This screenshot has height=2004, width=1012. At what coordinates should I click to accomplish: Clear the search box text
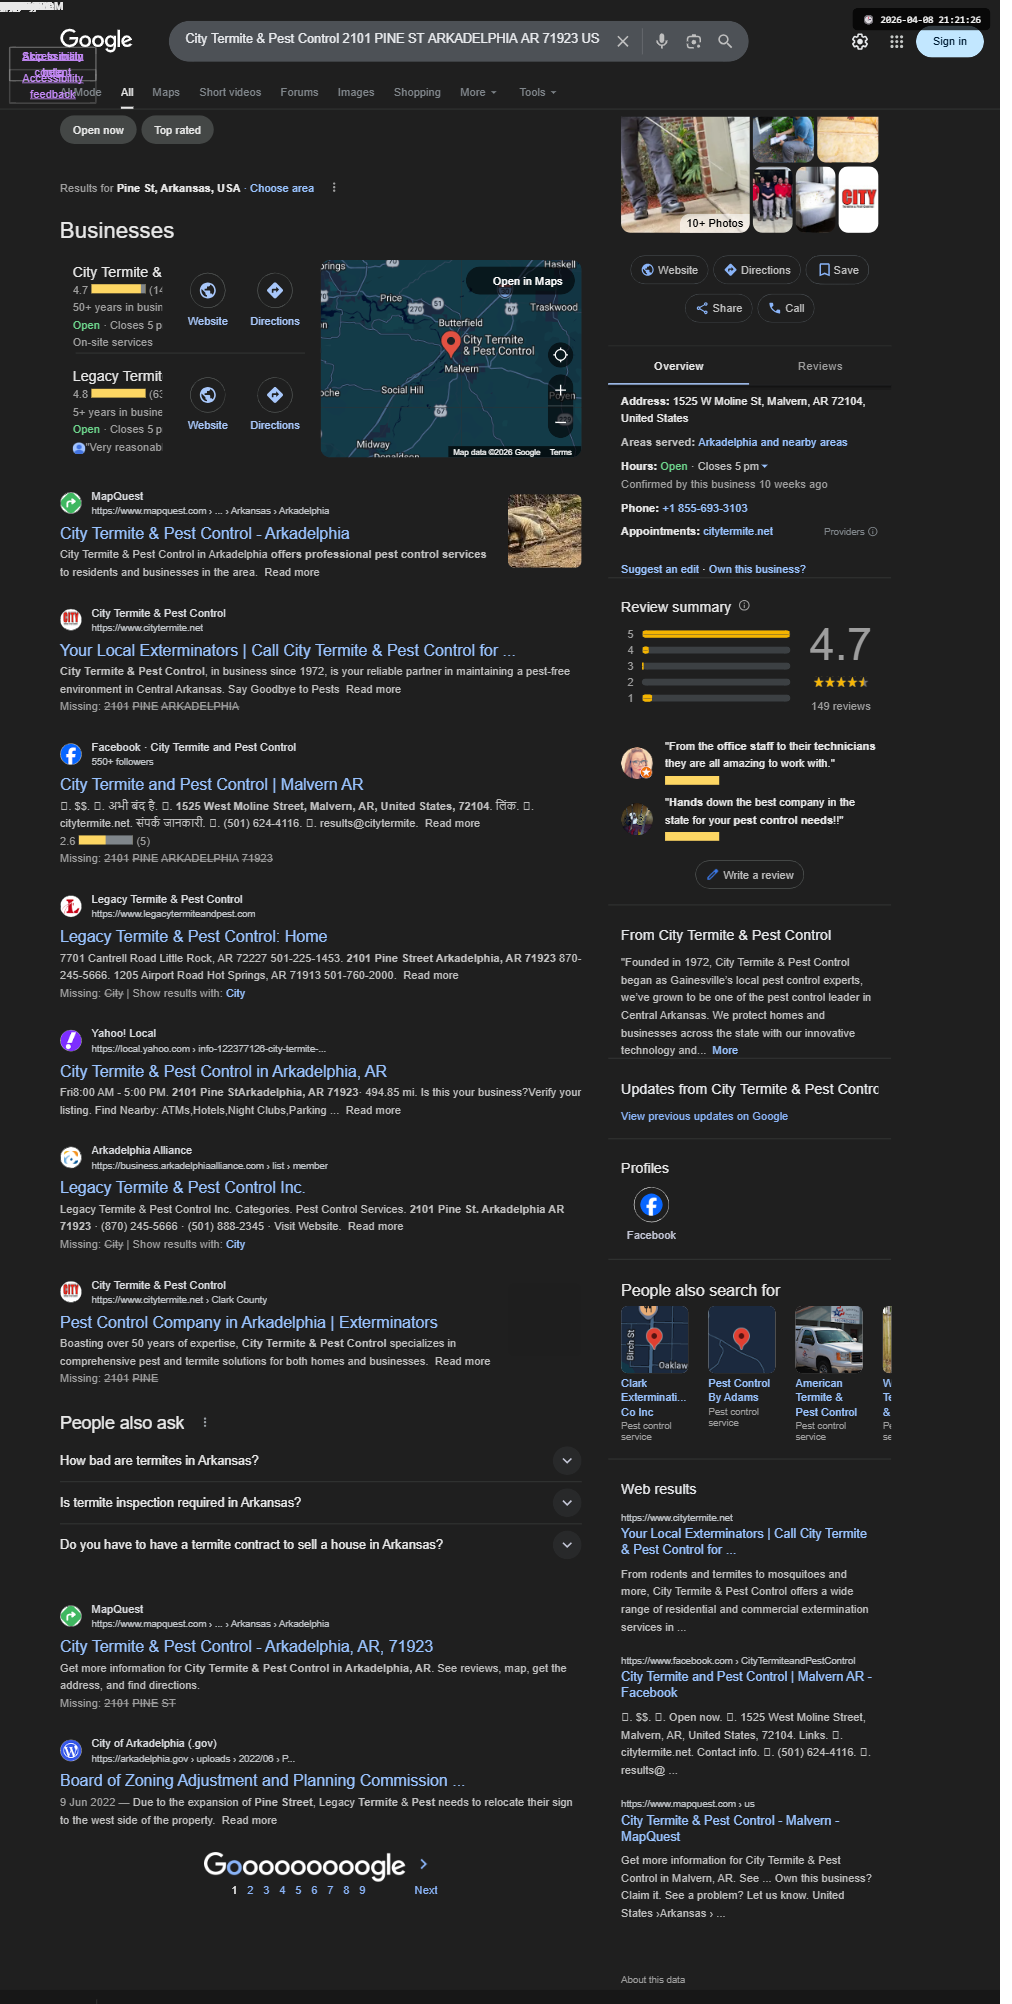[622, 41]
